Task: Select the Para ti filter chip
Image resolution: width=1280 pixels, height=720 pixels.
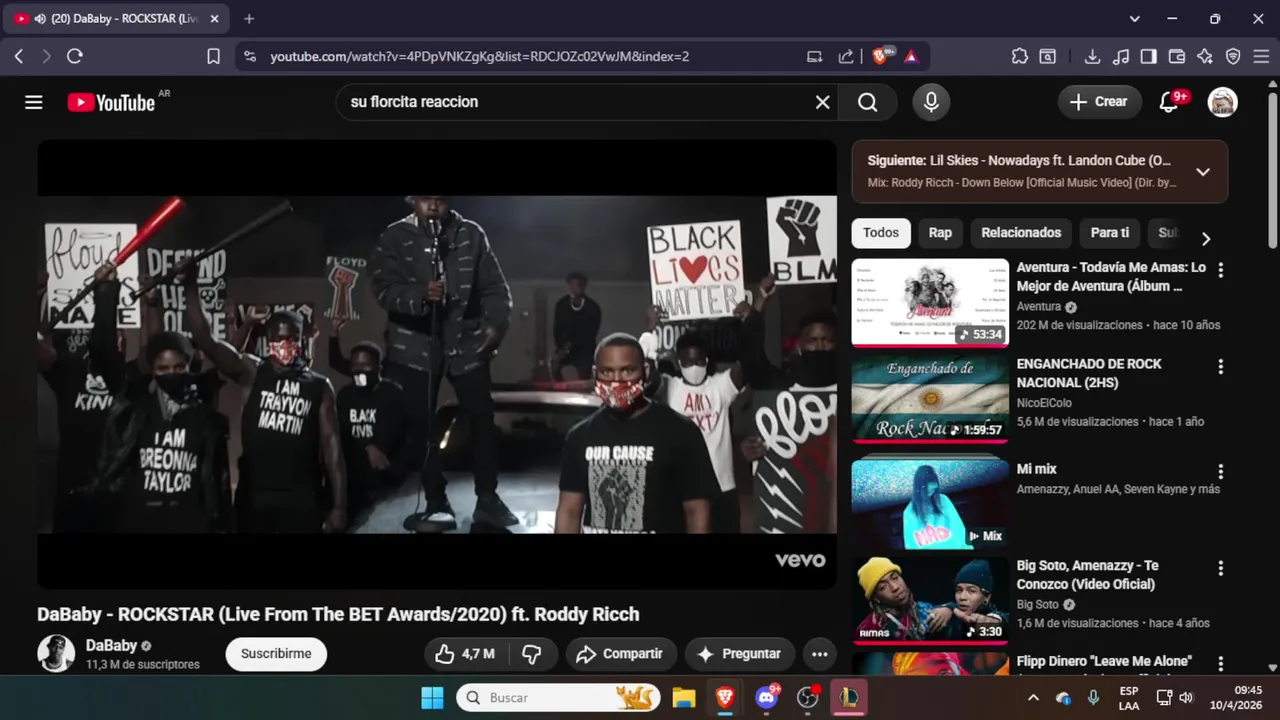Action: (x=1110, y=233)
